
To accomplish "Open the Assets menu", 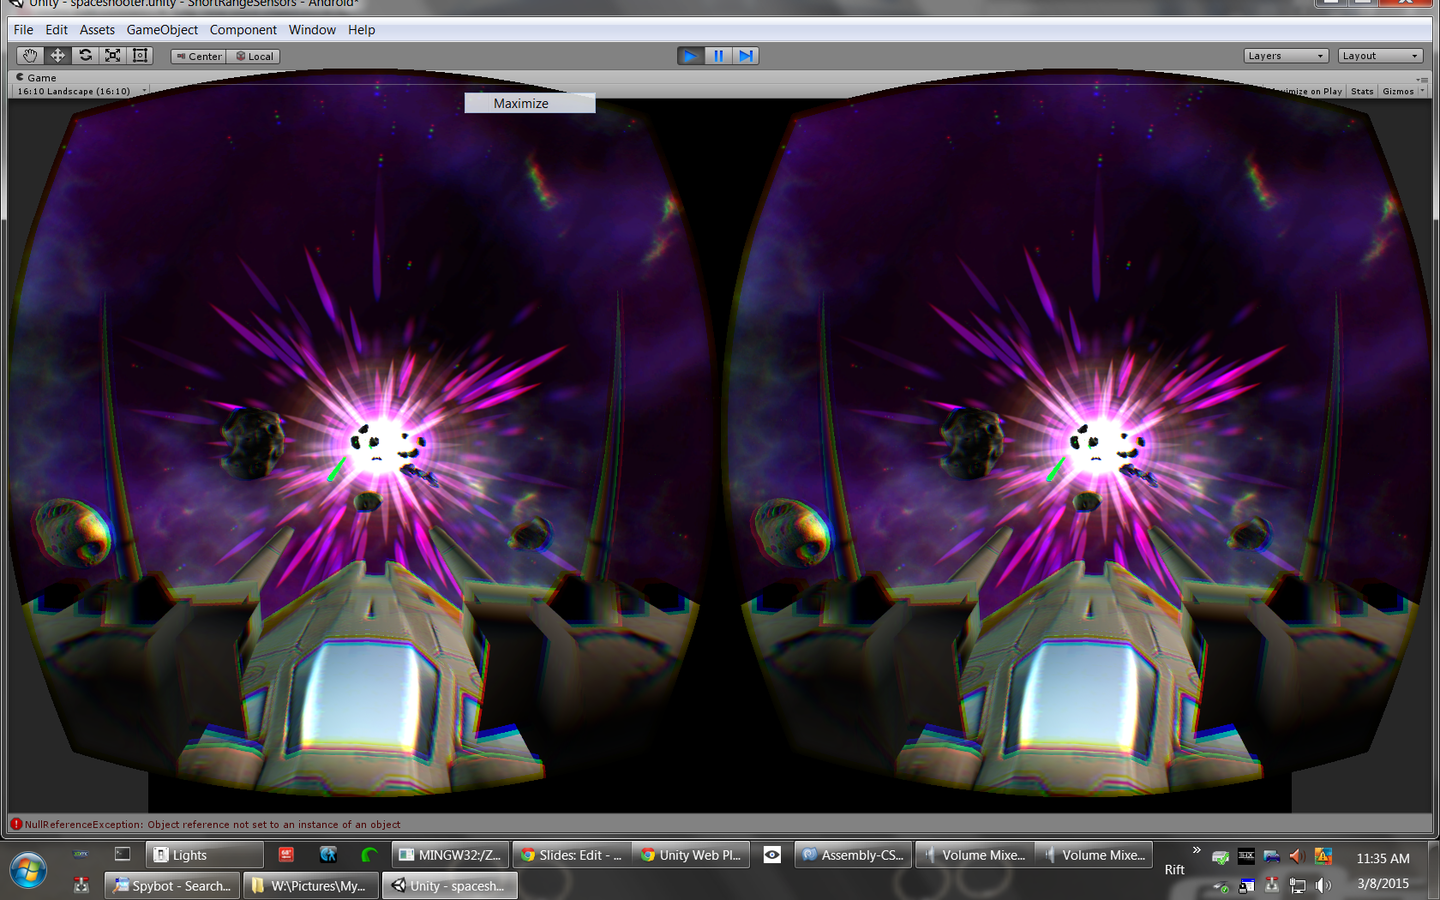I will [x=97, y=30].
